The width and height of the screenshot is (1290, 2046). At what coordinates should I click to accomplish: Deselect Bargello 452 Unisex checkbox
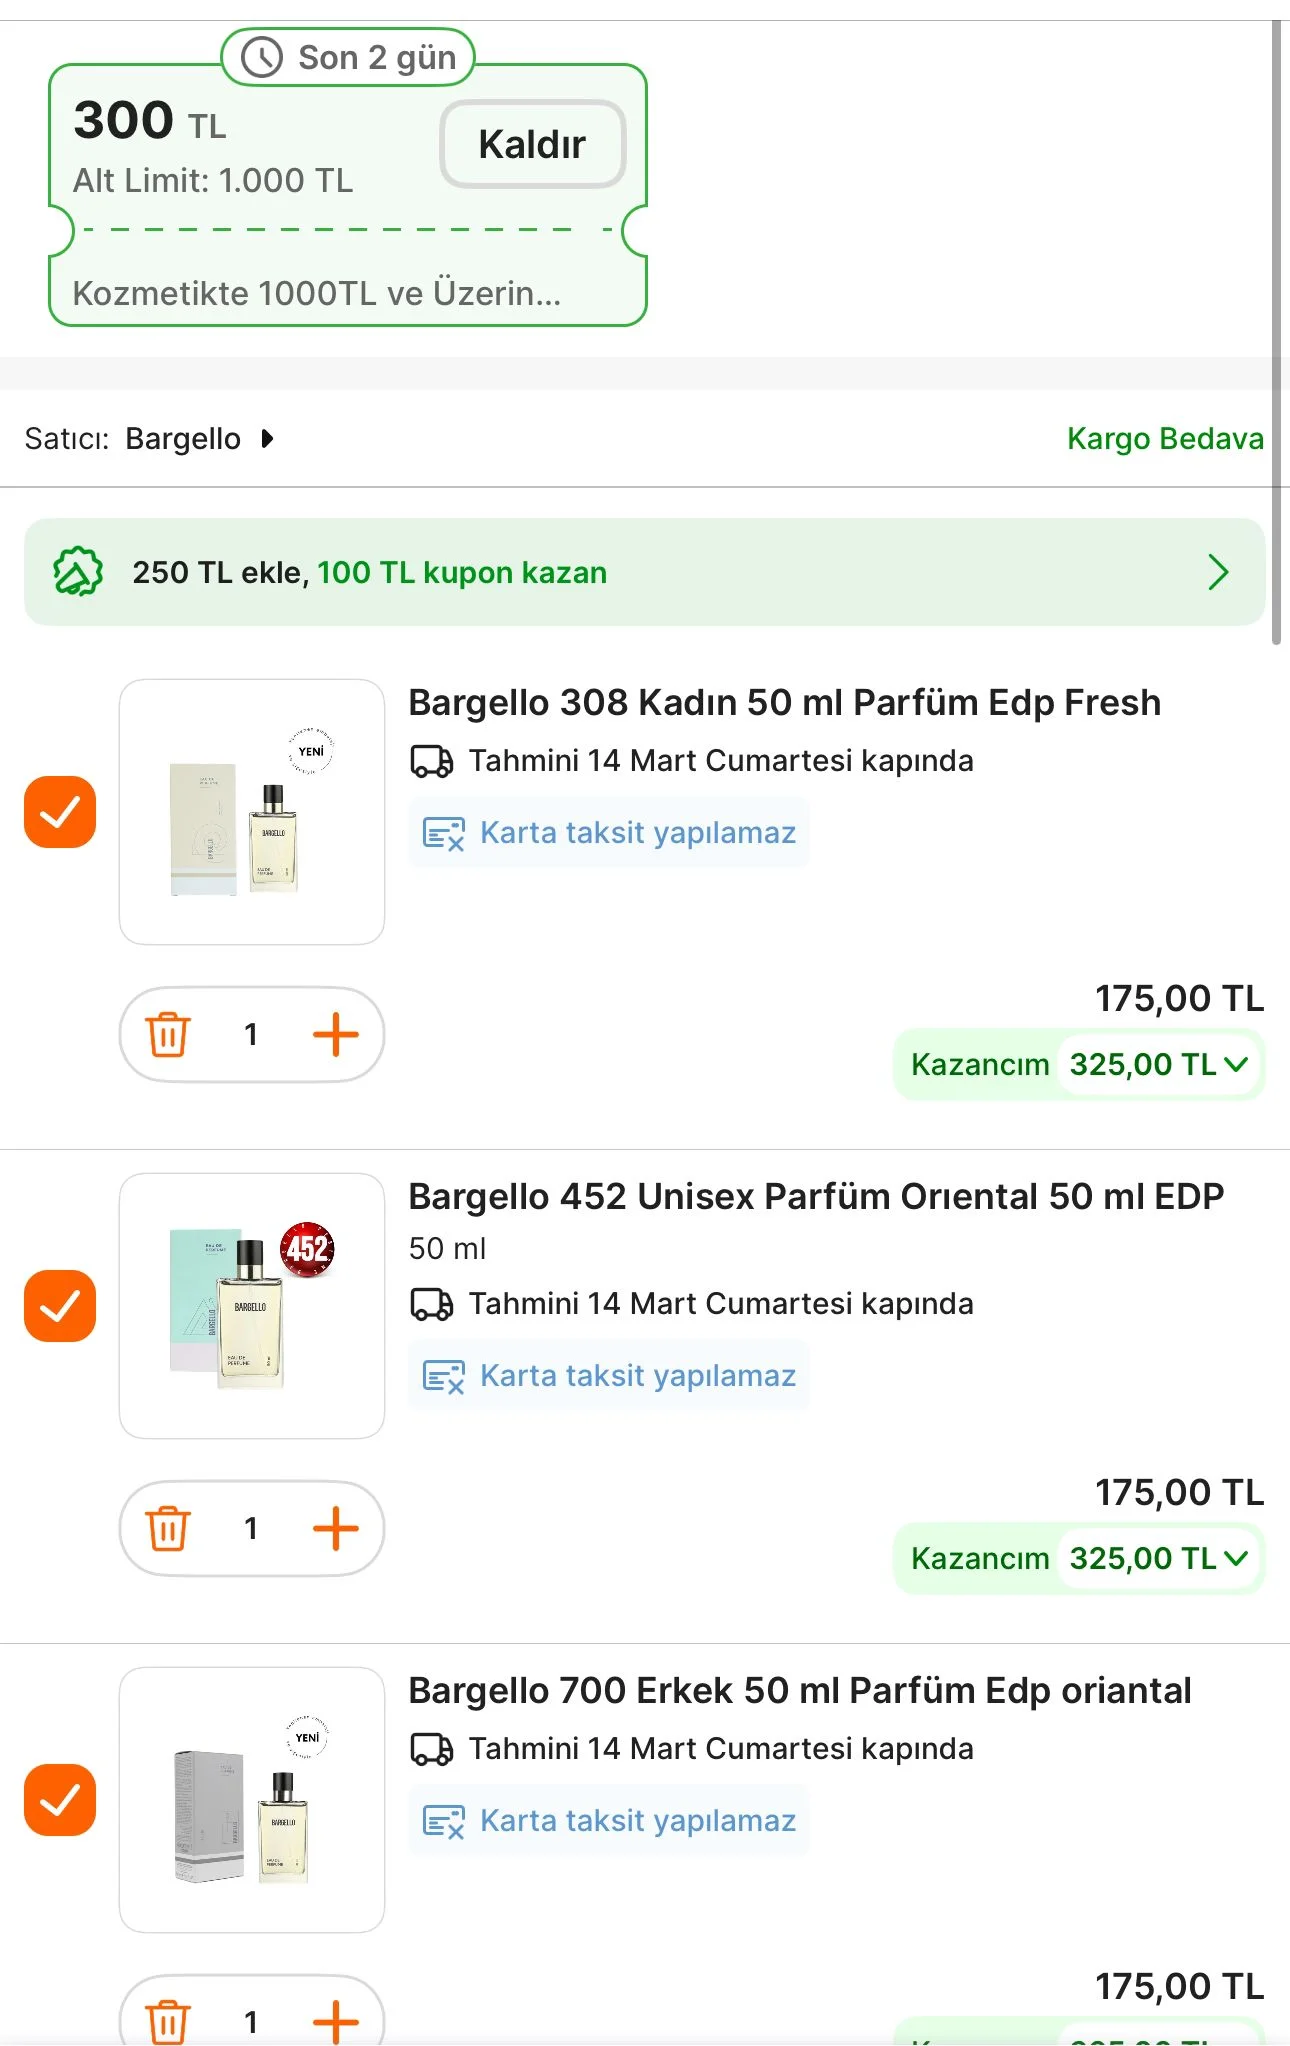coord(60,1306)
